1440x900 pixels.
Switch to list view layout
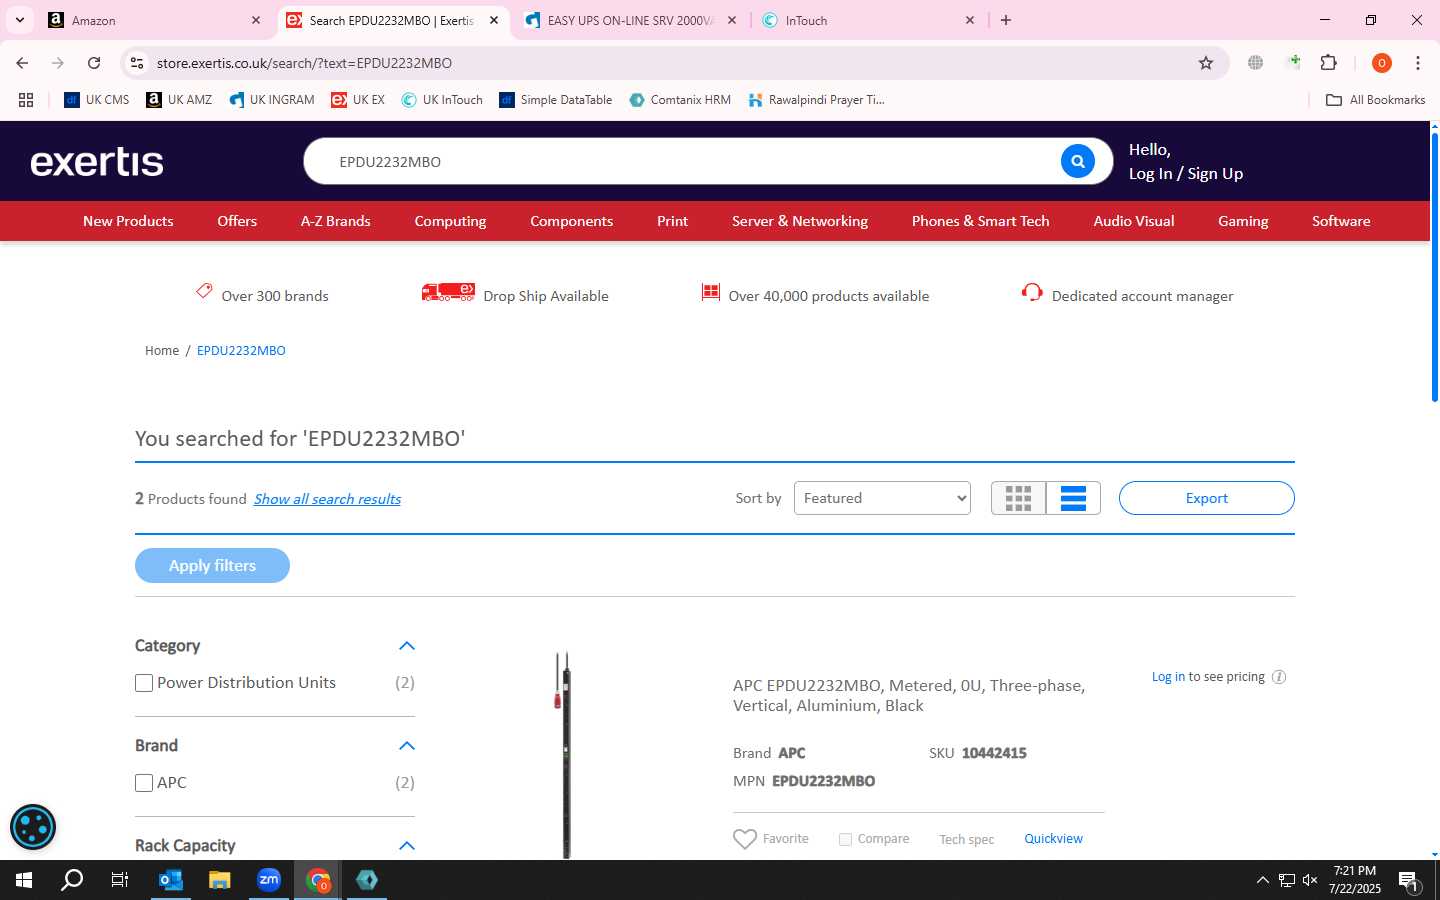point(1073,498)
